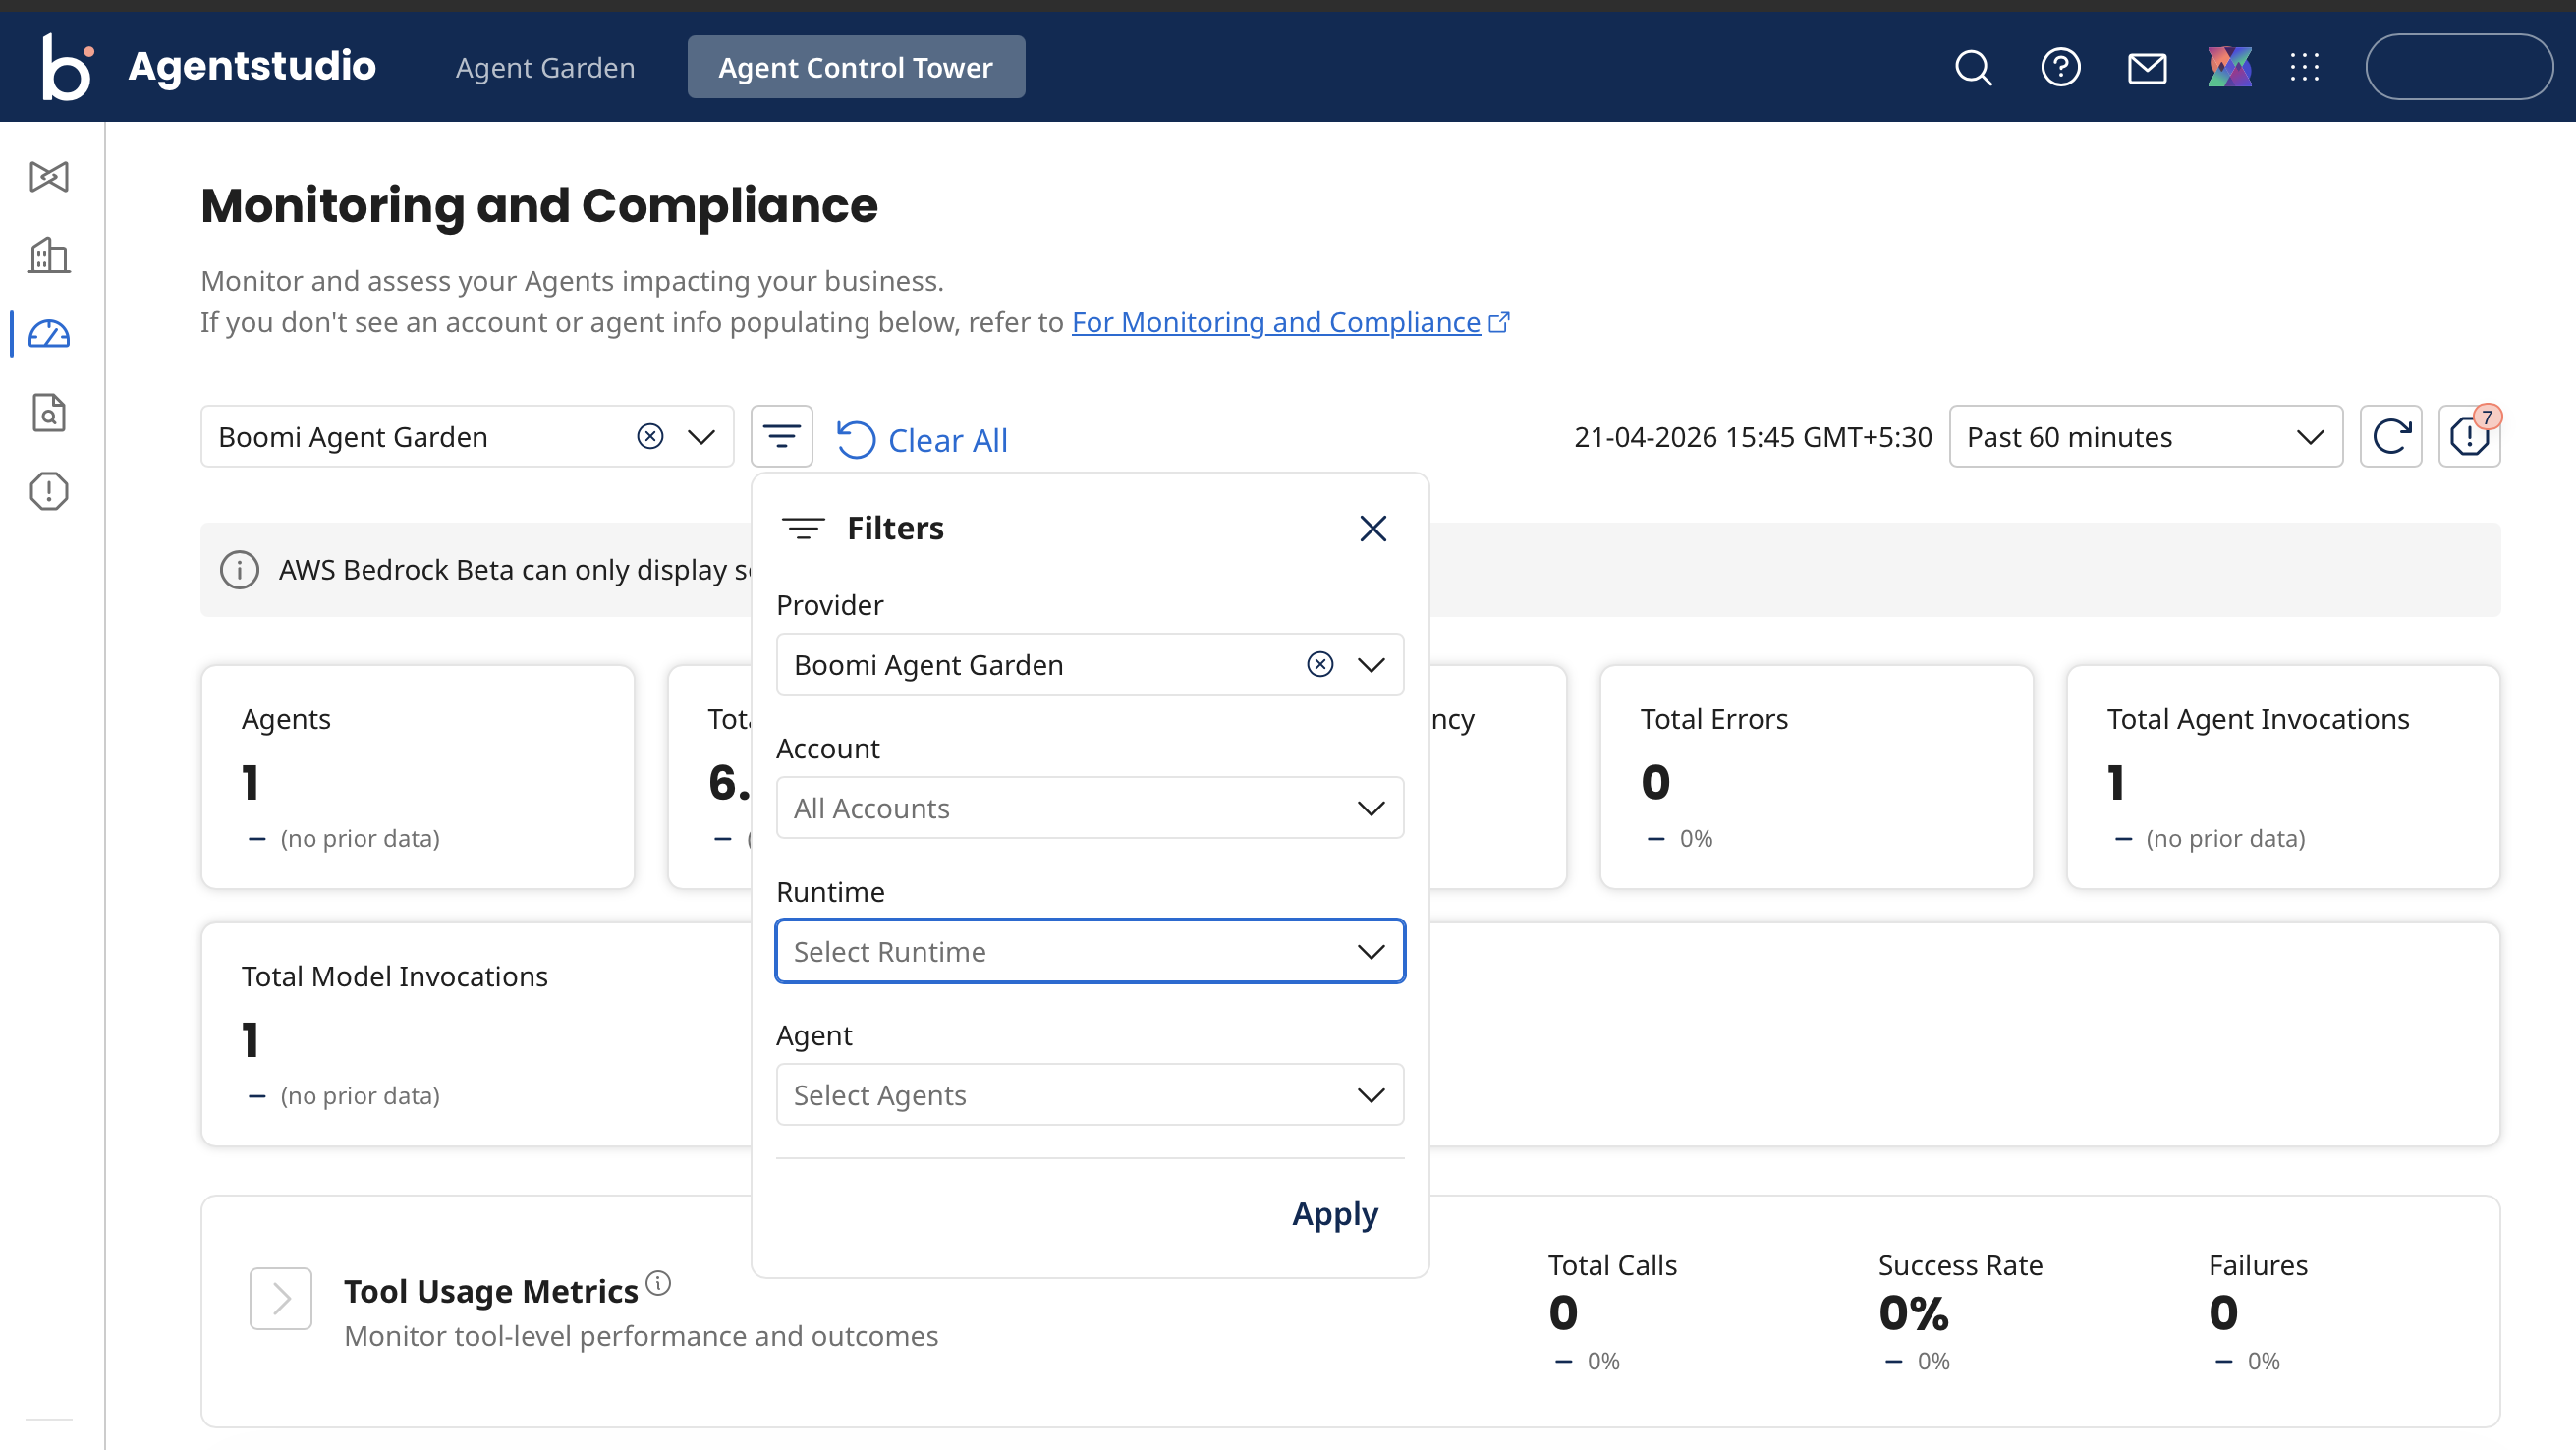Screen dimensions: 2576x1450
Task: Open the search magnifier in the header
Action: point(1973,68)
